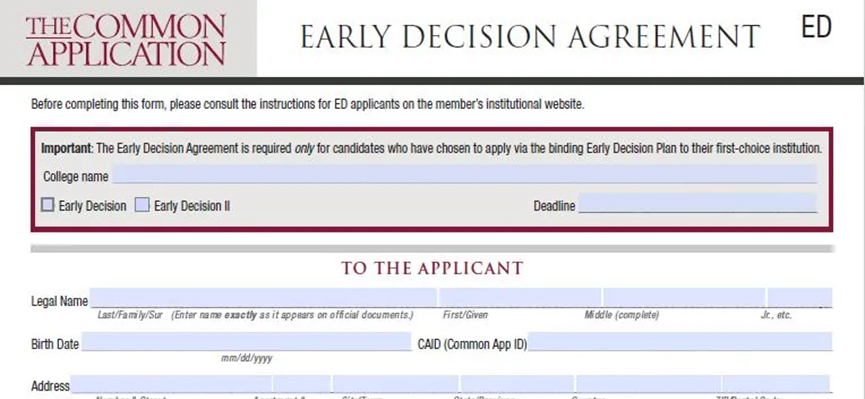
Task: Click the ED label in the header corner
Action: point(816,26)
